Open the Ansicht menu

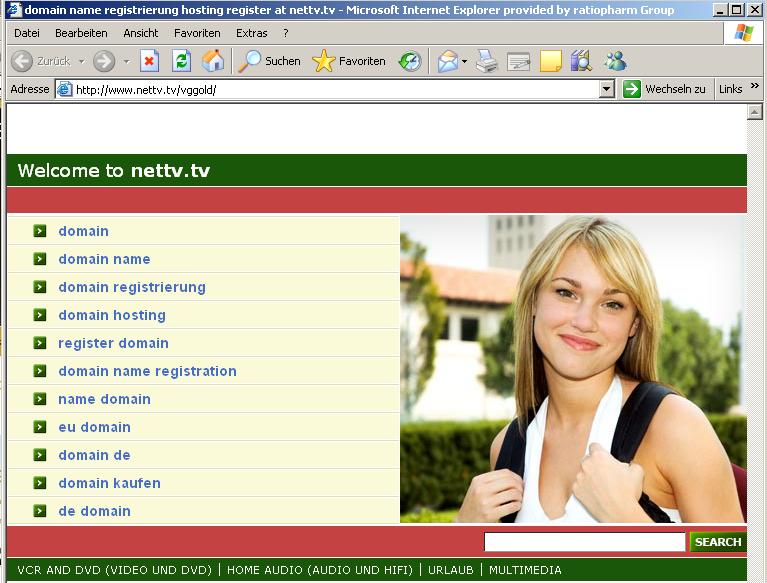tap(140, 33)
